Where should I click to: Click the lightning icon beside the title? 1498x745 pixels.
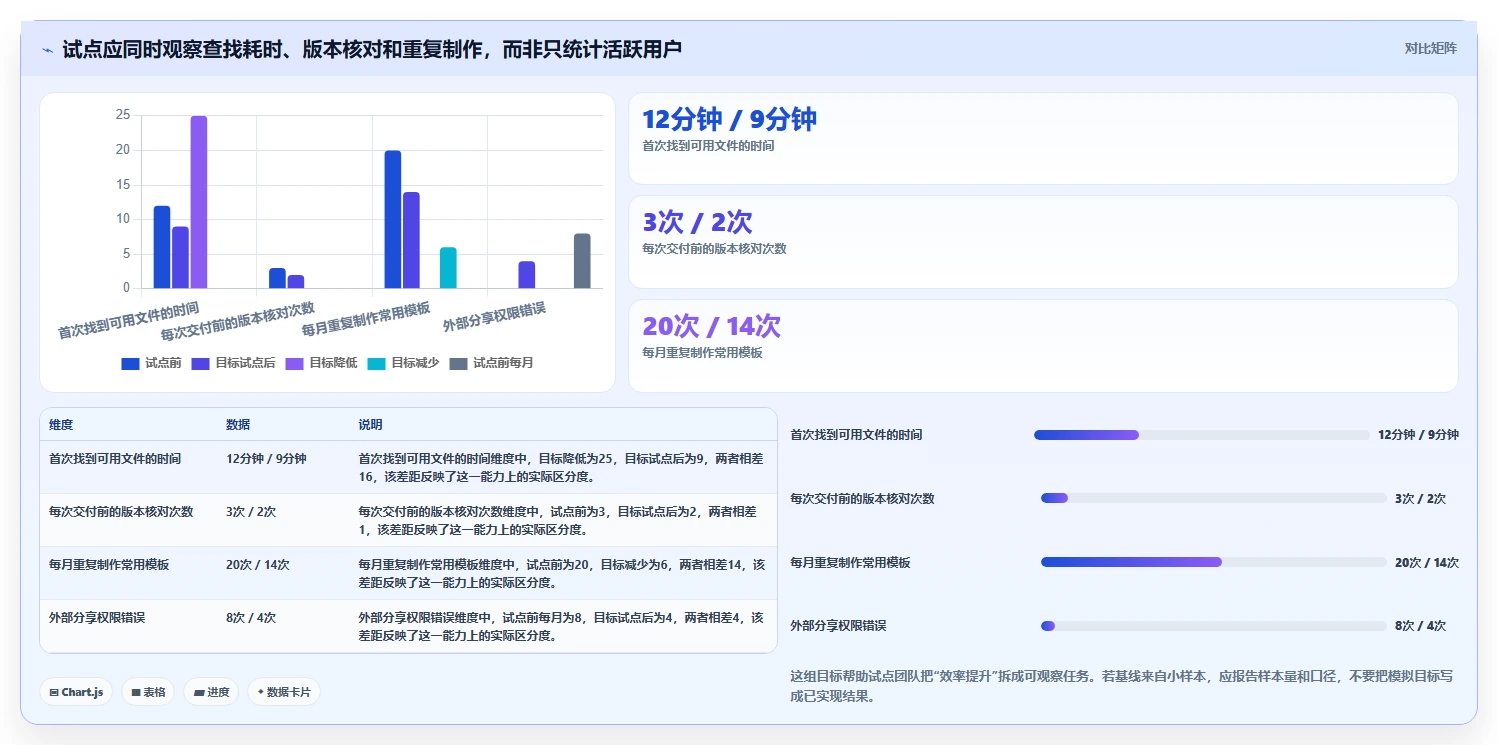pos(47,49)
